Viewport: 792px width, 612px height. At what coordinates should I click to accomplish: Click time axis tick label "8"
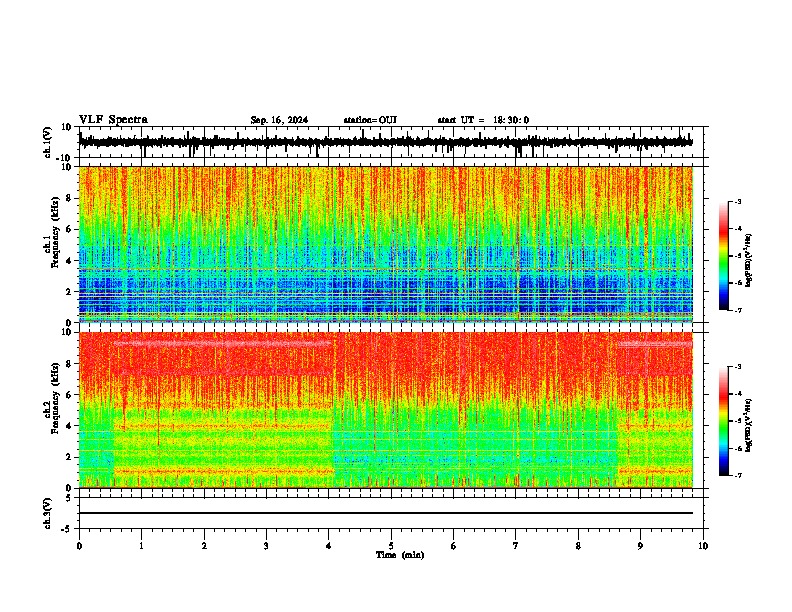click(x=578, y=545)
